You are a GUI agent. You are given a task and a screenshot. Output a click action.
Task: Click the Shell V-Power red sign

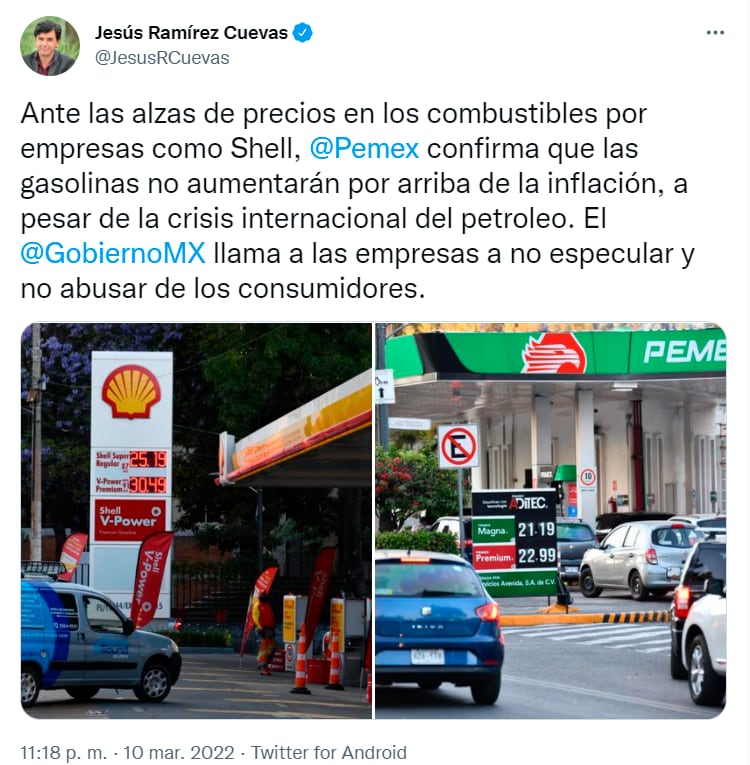[x=130, y=520]
